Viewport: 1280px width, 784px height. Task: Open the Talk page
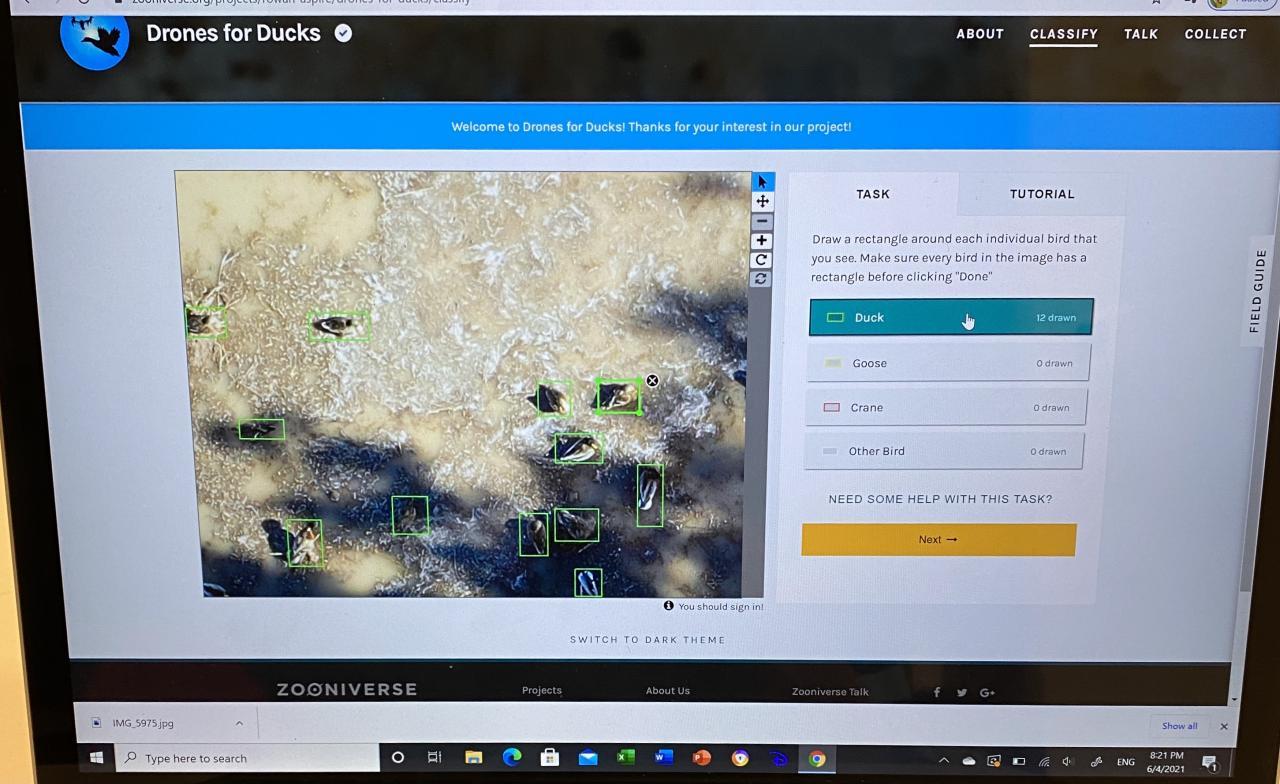1141,34
